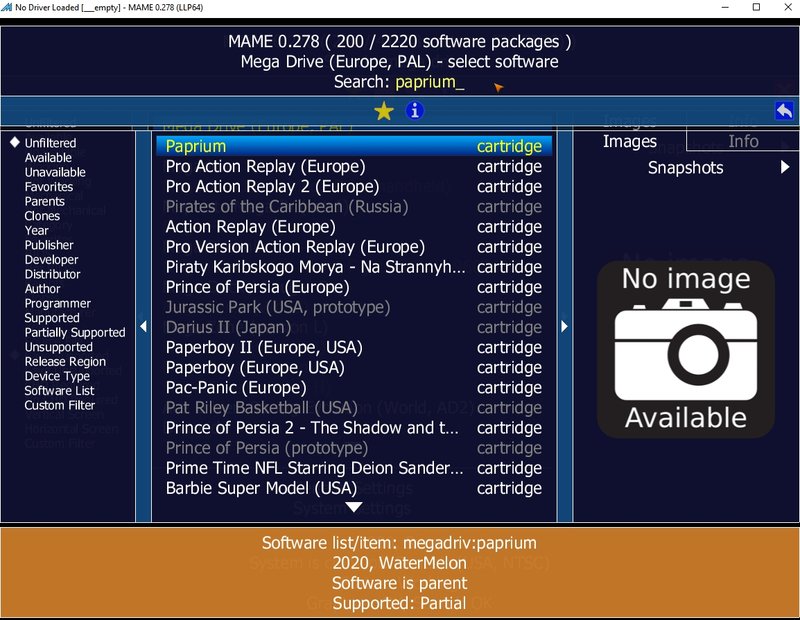Choose the Partially Supported filter

point(75,333)
